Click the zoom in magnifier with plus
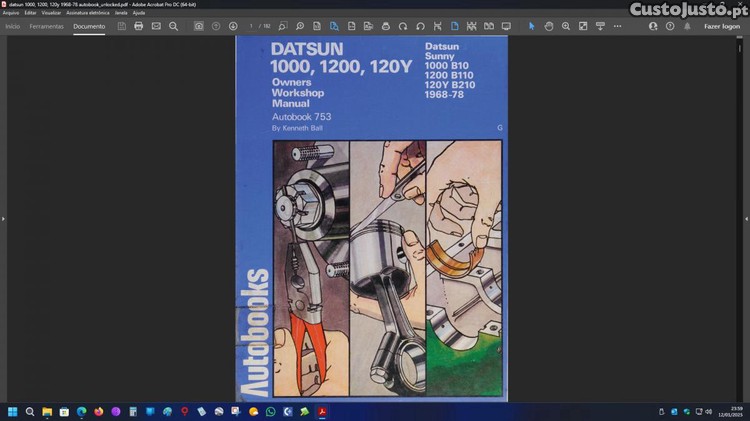 pyautogui.click(x=566, y=26)
